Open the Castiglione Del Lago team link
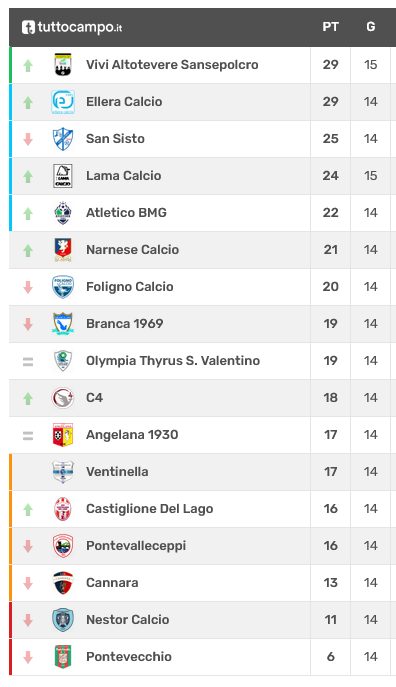The width and height of the screenshot is (396, 687). click(x=149, y=509)
